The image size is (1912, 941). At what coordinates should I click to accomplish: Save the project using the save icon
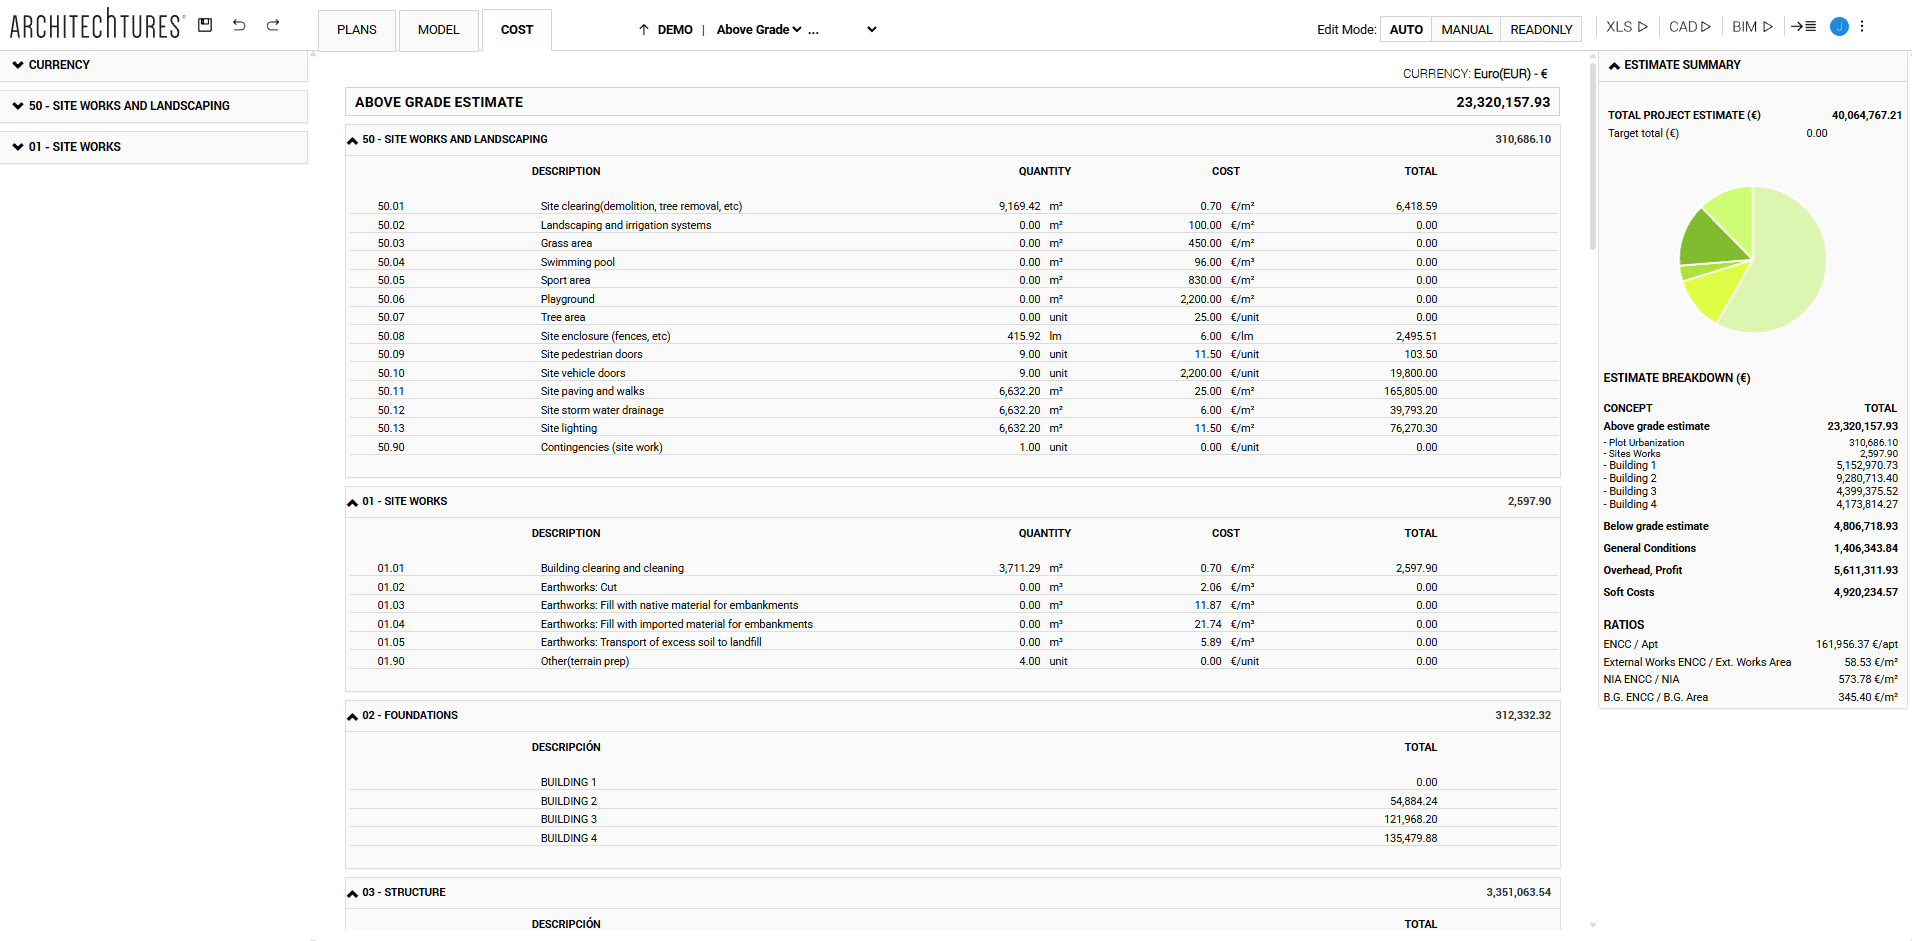point(205,25)
